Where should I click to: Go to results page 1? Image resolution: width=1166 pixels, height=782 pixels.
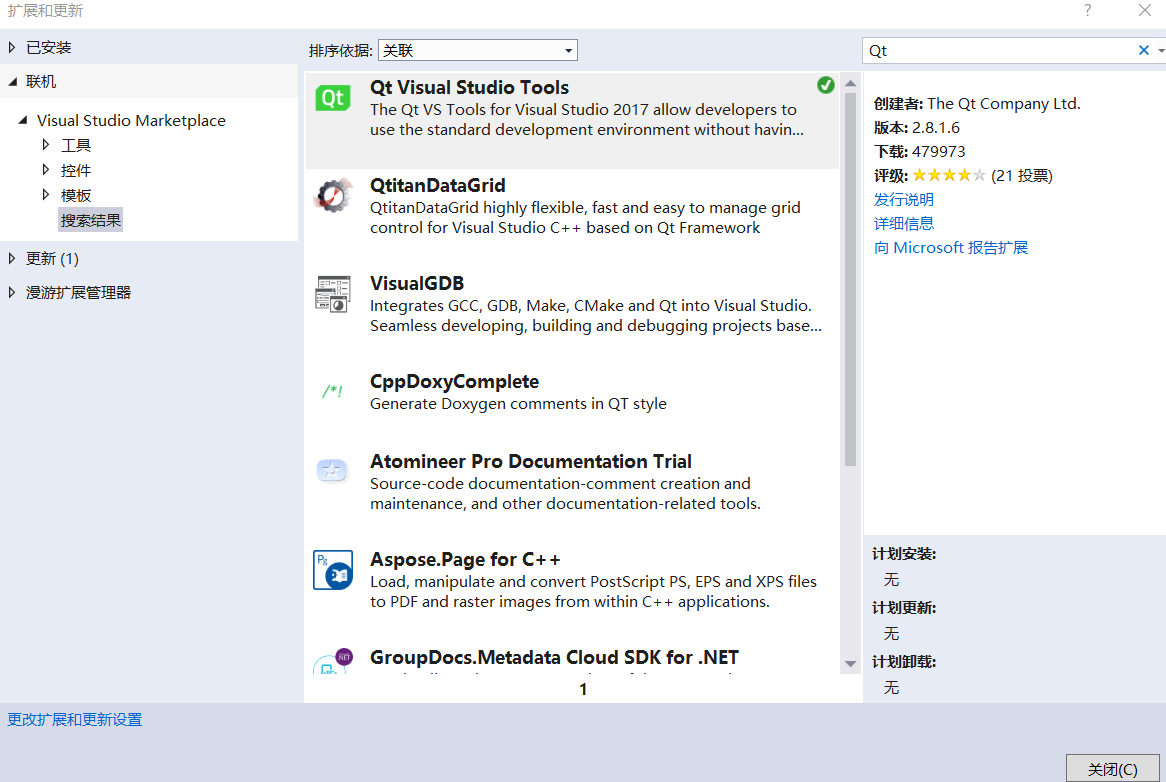click(x=583, y=689)
